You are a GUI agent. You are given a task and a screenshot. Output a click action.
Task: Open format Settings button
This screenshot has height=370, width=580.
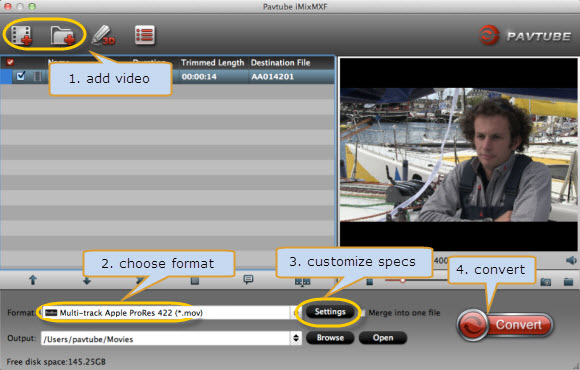(330, 312)
